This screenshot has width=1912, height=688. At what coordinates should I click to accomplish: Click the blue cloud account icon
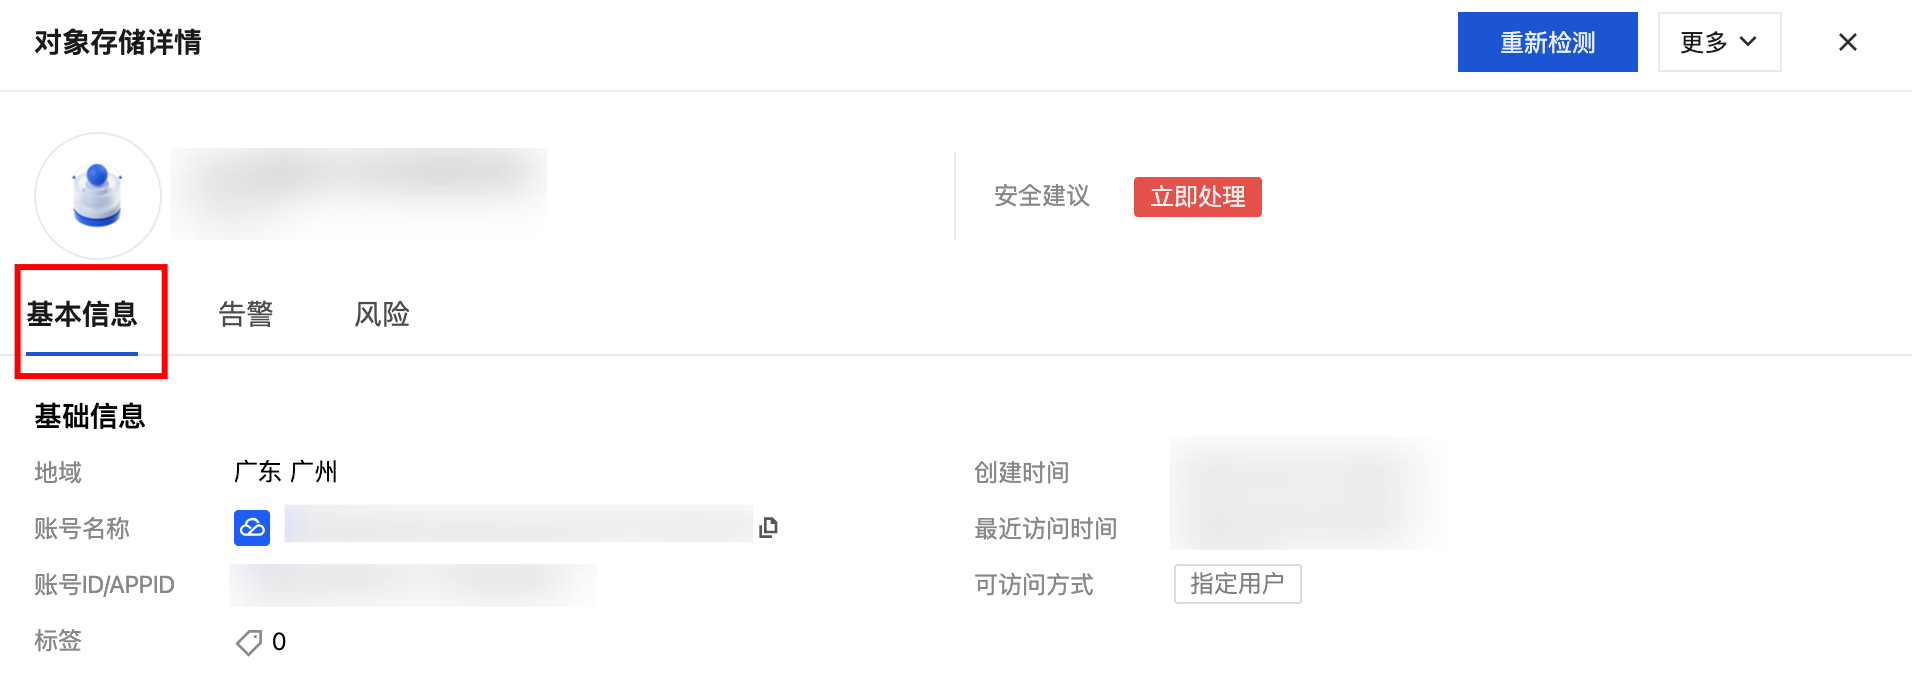(252, 527)
